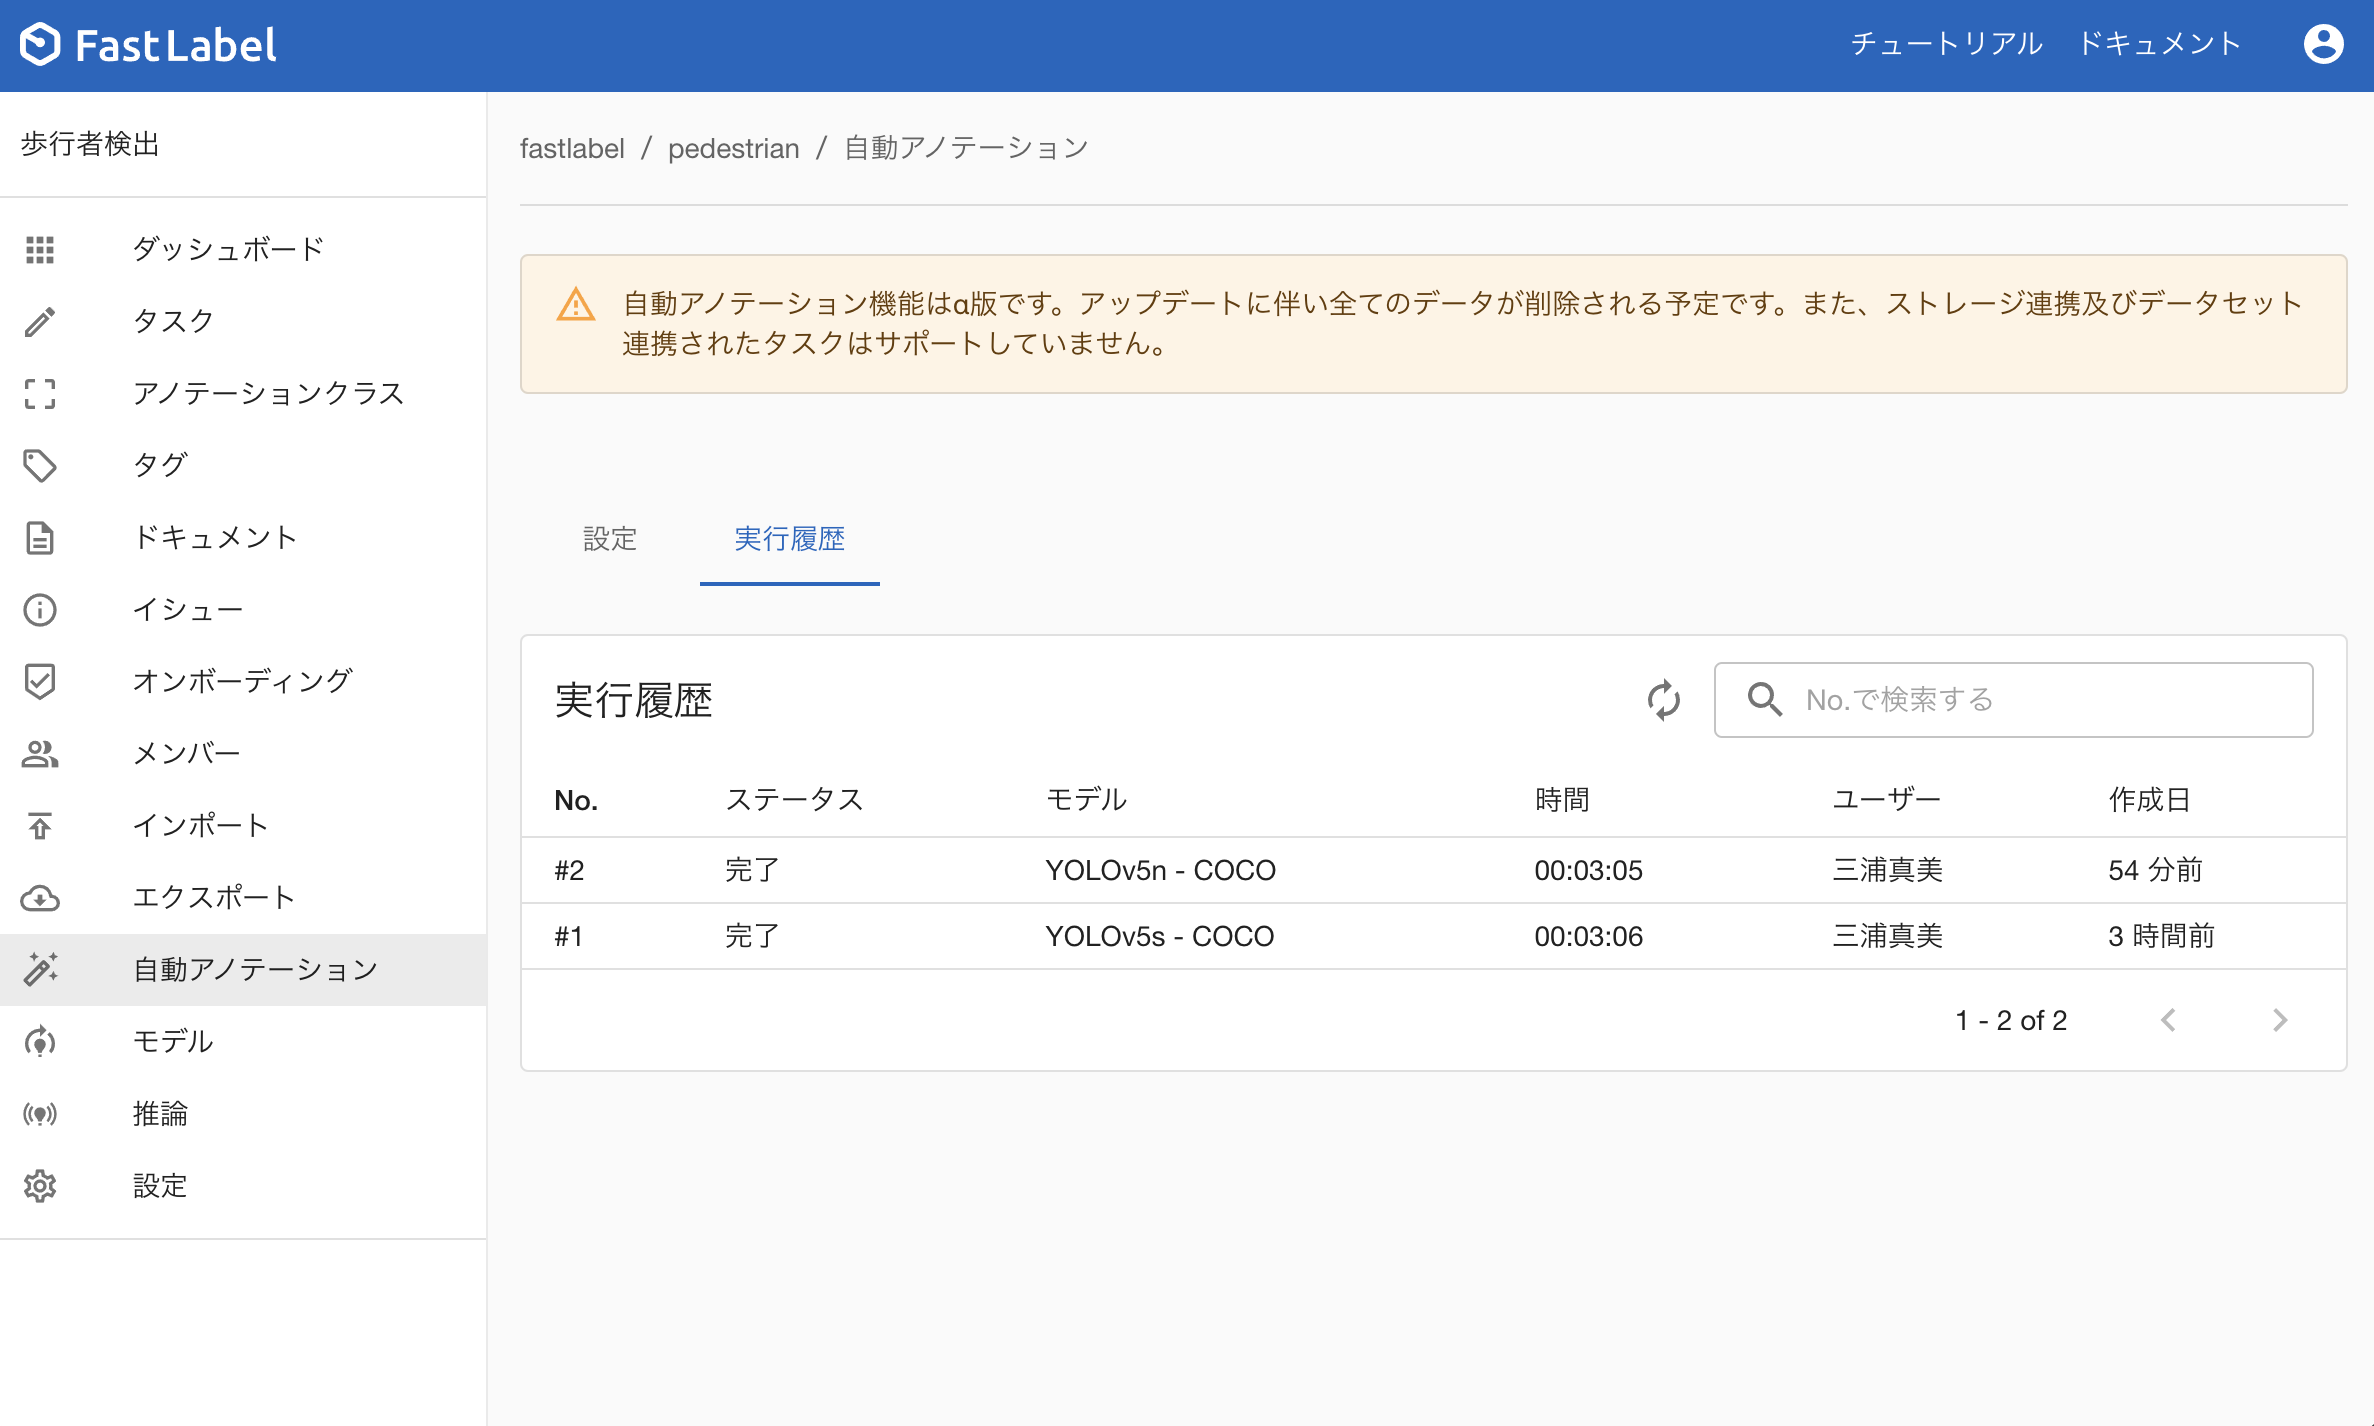Click the モデル column header

tap(1086, 800)
